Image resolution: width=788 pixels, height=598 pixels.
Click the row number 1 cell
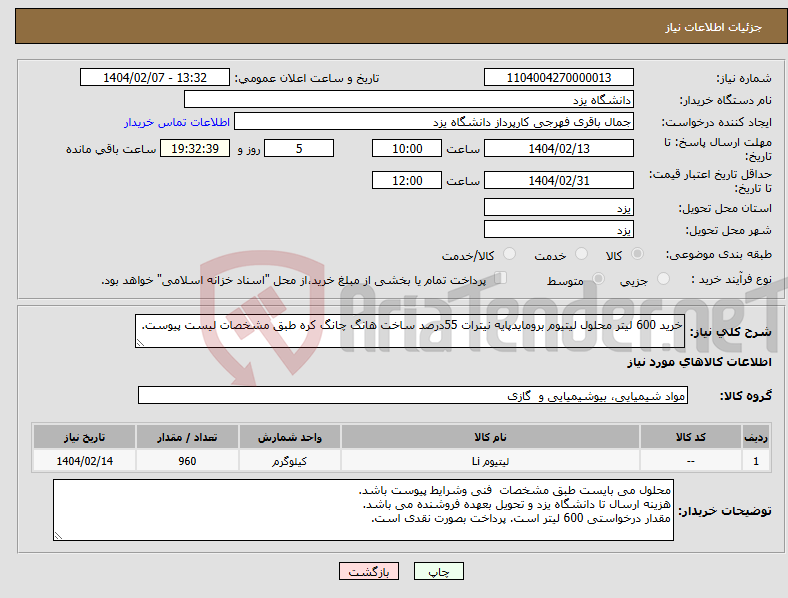pos(755,461)
